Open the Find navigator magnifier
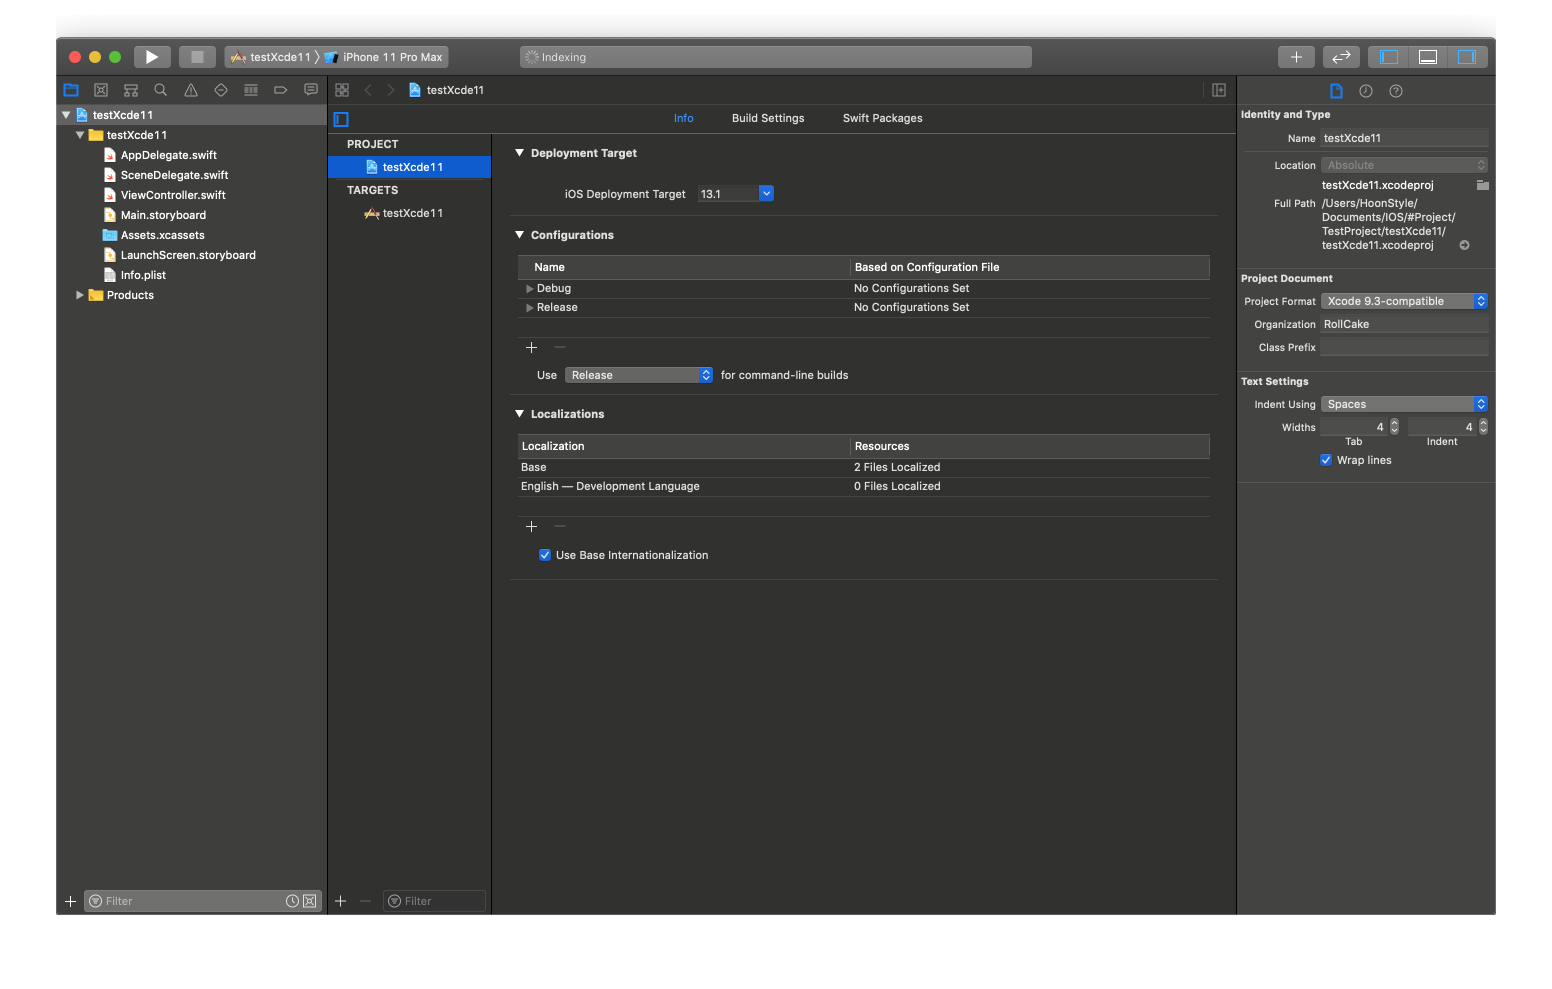1552x989 pixels. 161,90
